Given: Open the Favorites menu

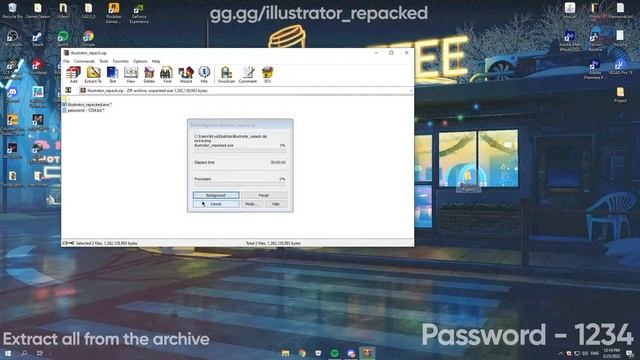Looking at the screenshot, I should (120, 61).
